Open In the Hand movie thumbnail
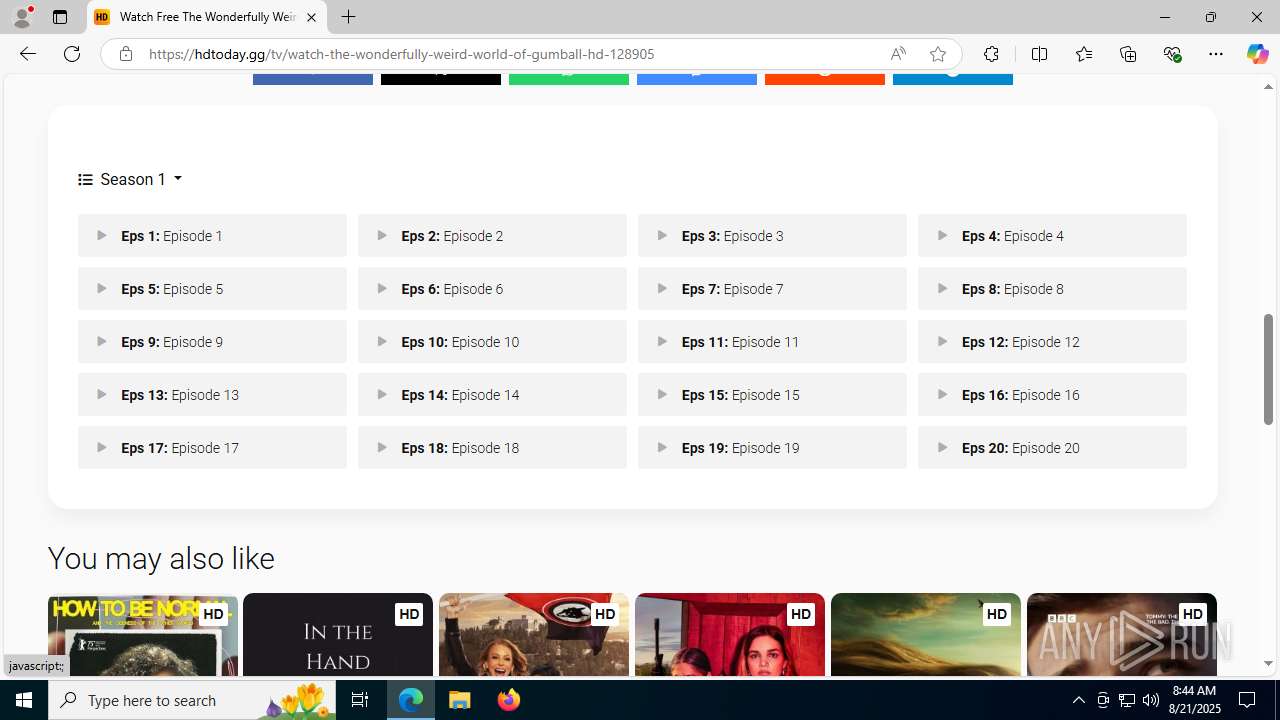The width and height of the screenshot is (1280, 720). [338, 635]
